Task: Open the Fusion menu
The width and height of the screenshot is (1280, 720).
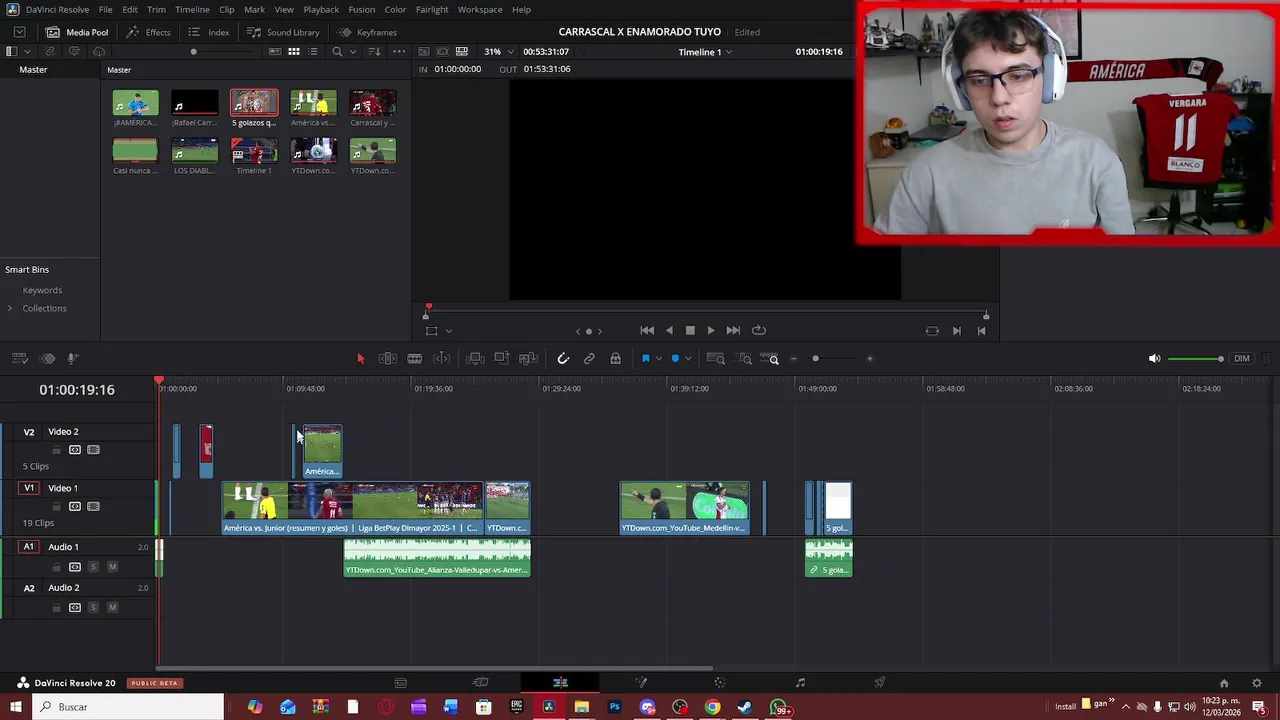Action: pyautogui.click(x=361, y=9)
